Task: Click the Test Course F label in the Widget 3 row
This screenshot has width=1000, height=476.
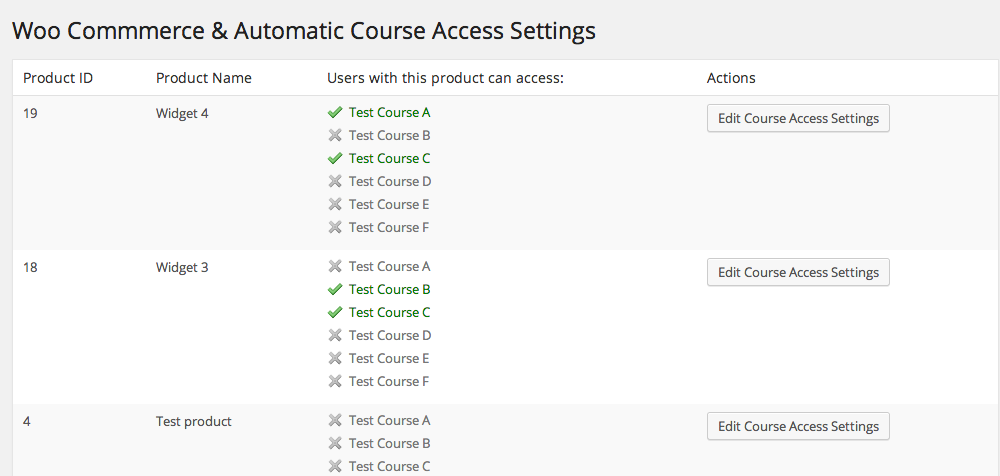Action: tap(389, 381)
